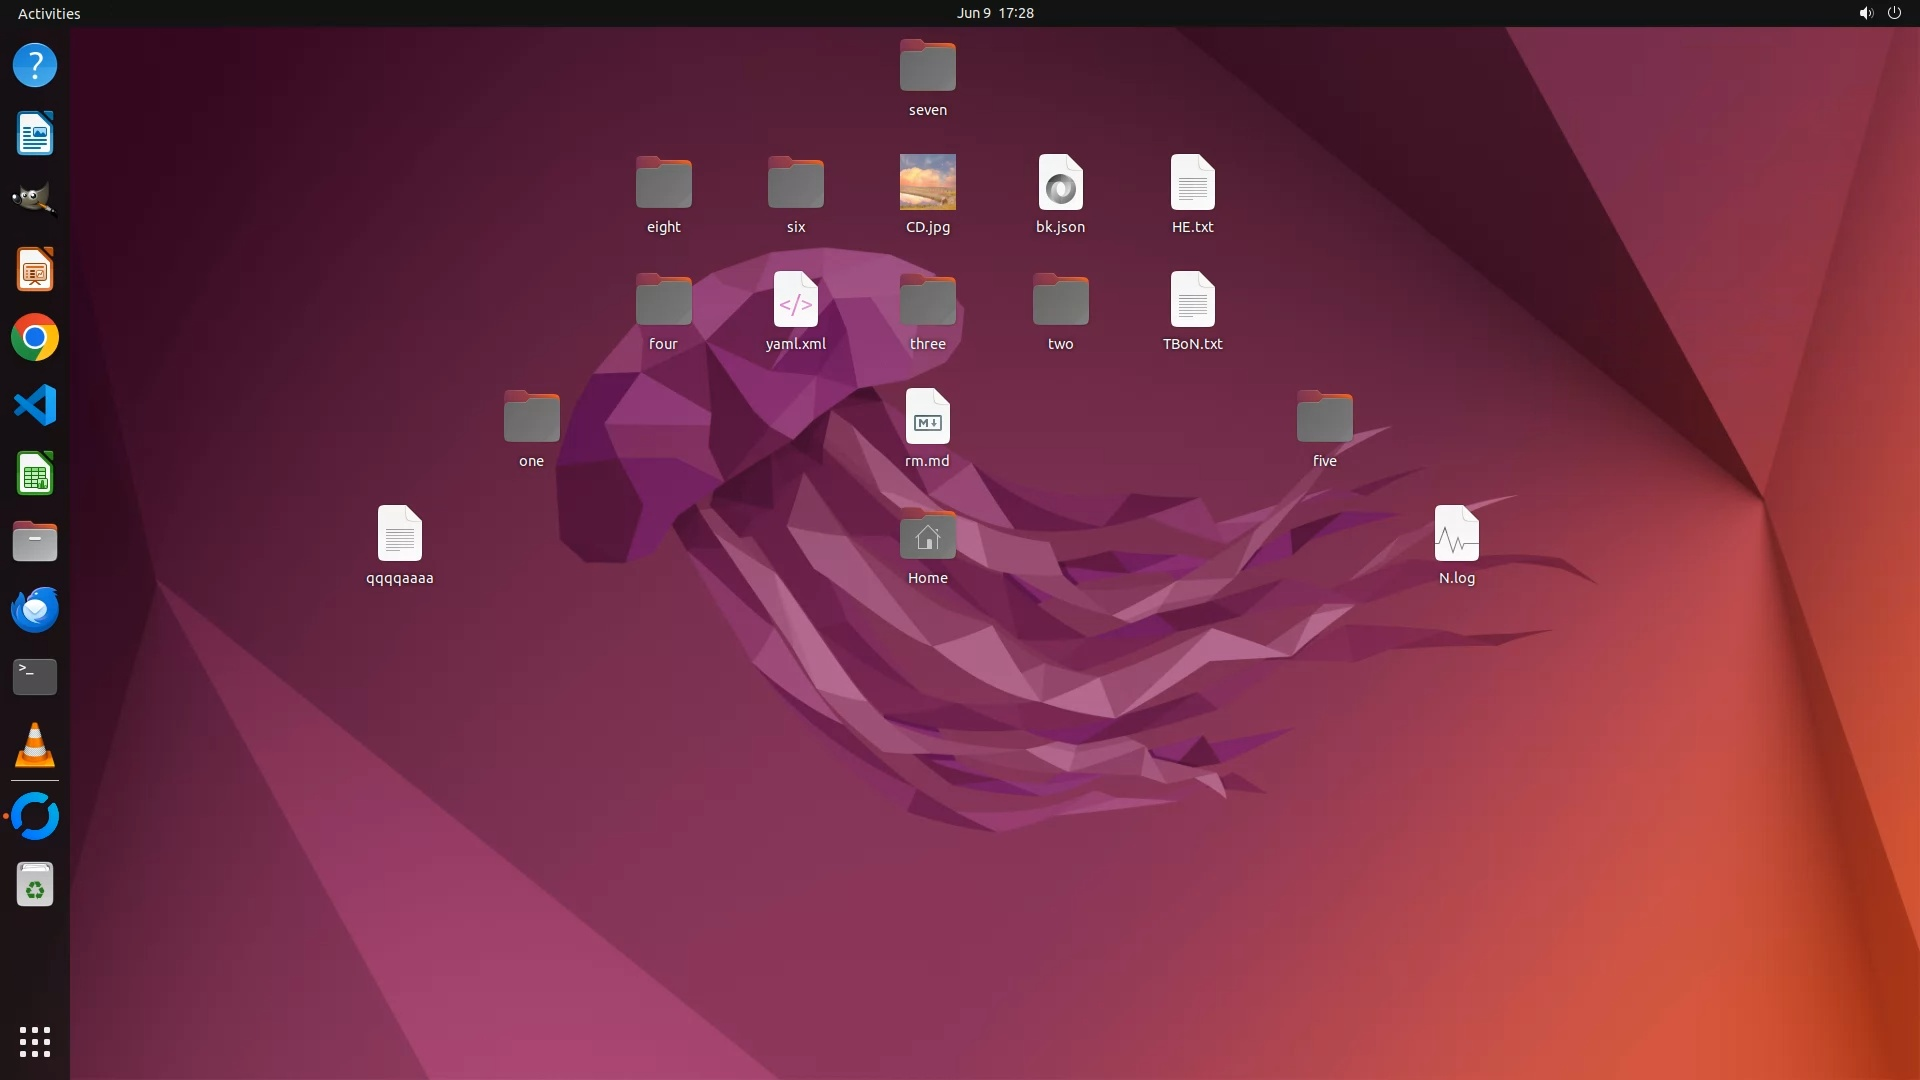
Task: Launch LibreOffice Impress from the dock
Action: [x=35, y=270]
